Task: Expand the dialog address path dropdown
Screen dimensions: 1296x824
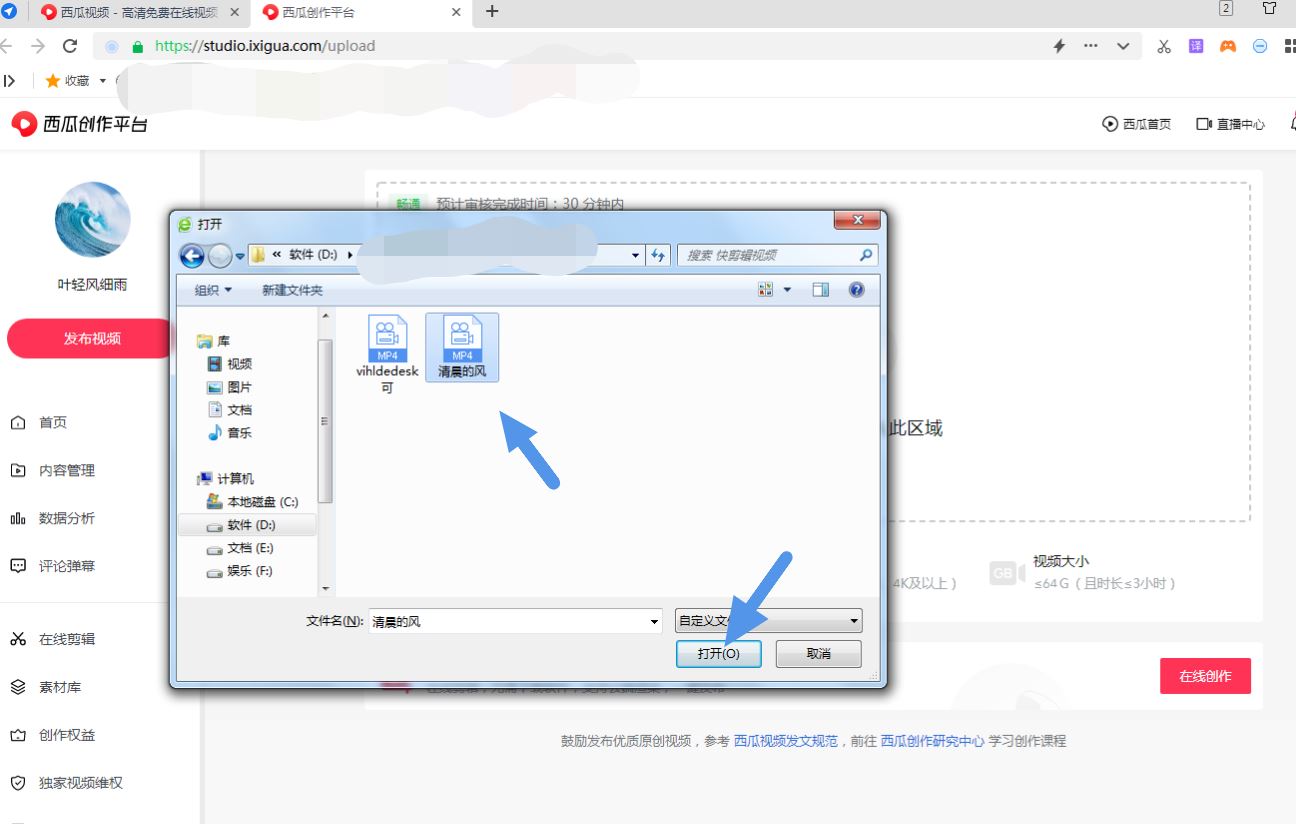Action: [636, 255]
